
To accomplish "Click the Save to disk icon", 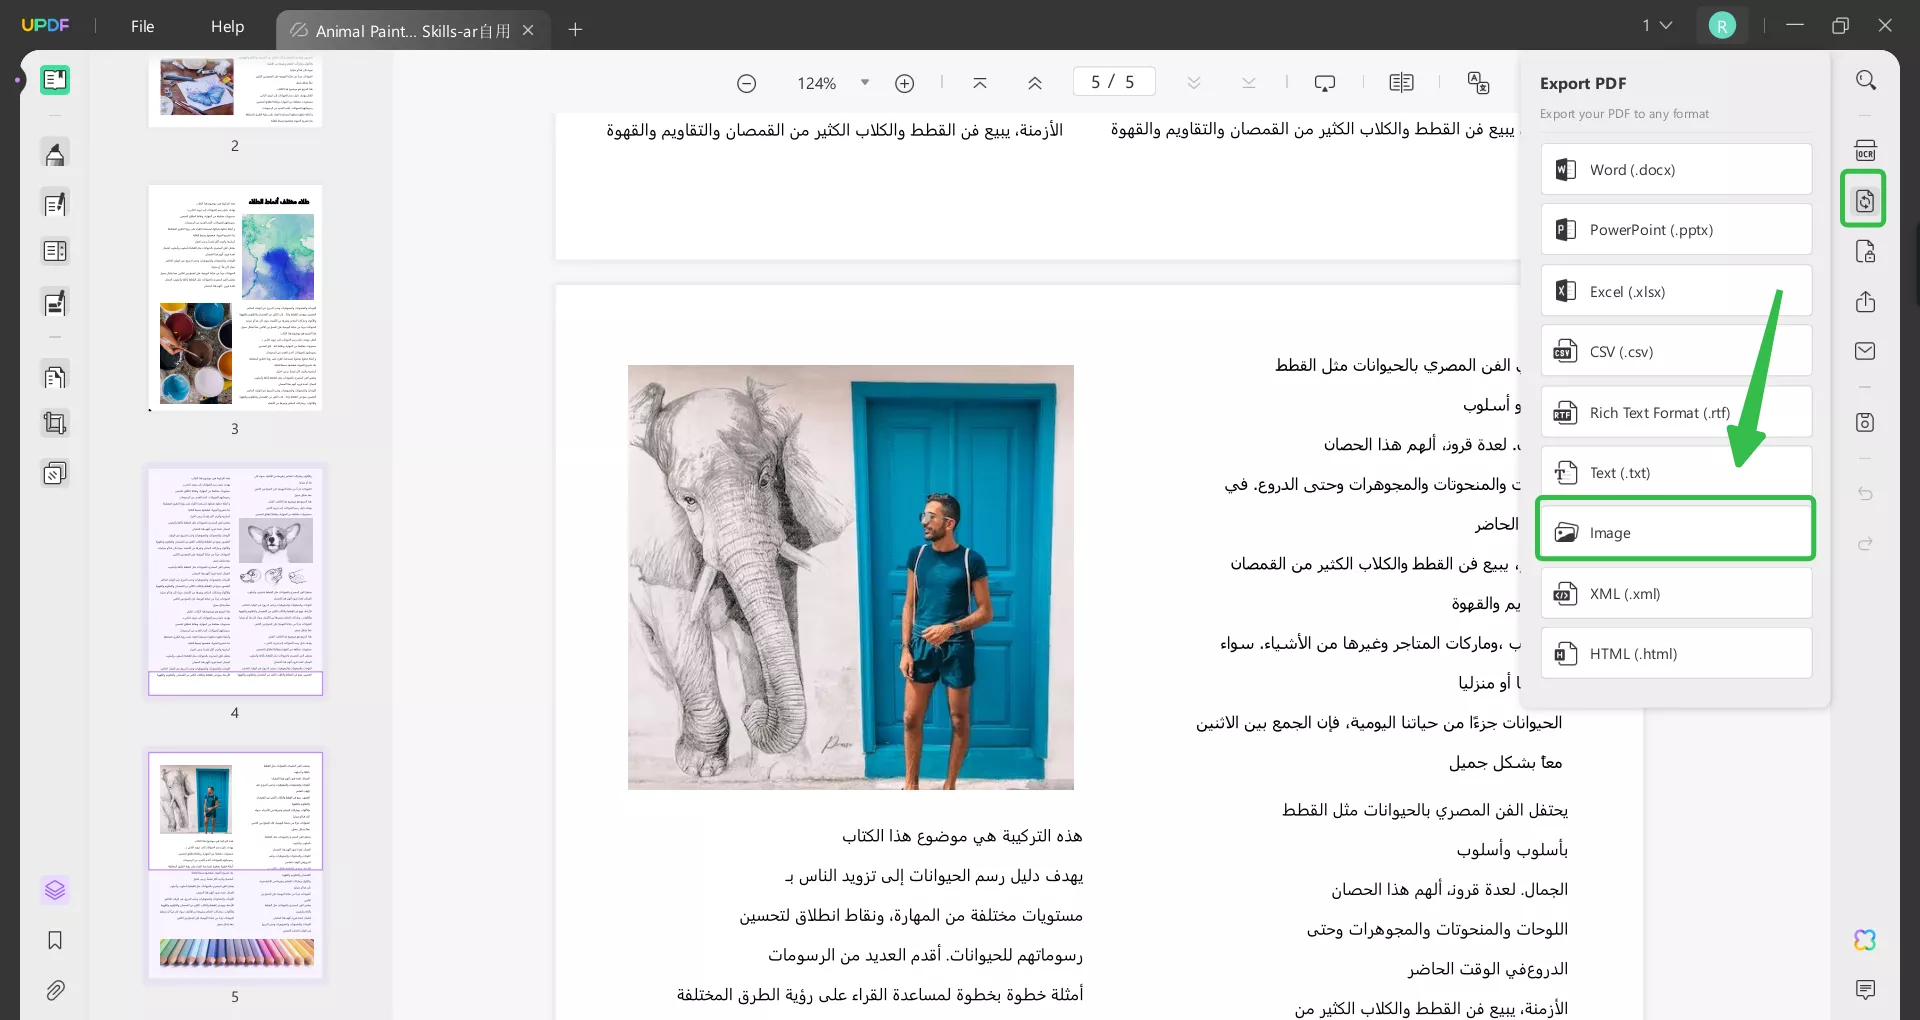I will 1866,422.
